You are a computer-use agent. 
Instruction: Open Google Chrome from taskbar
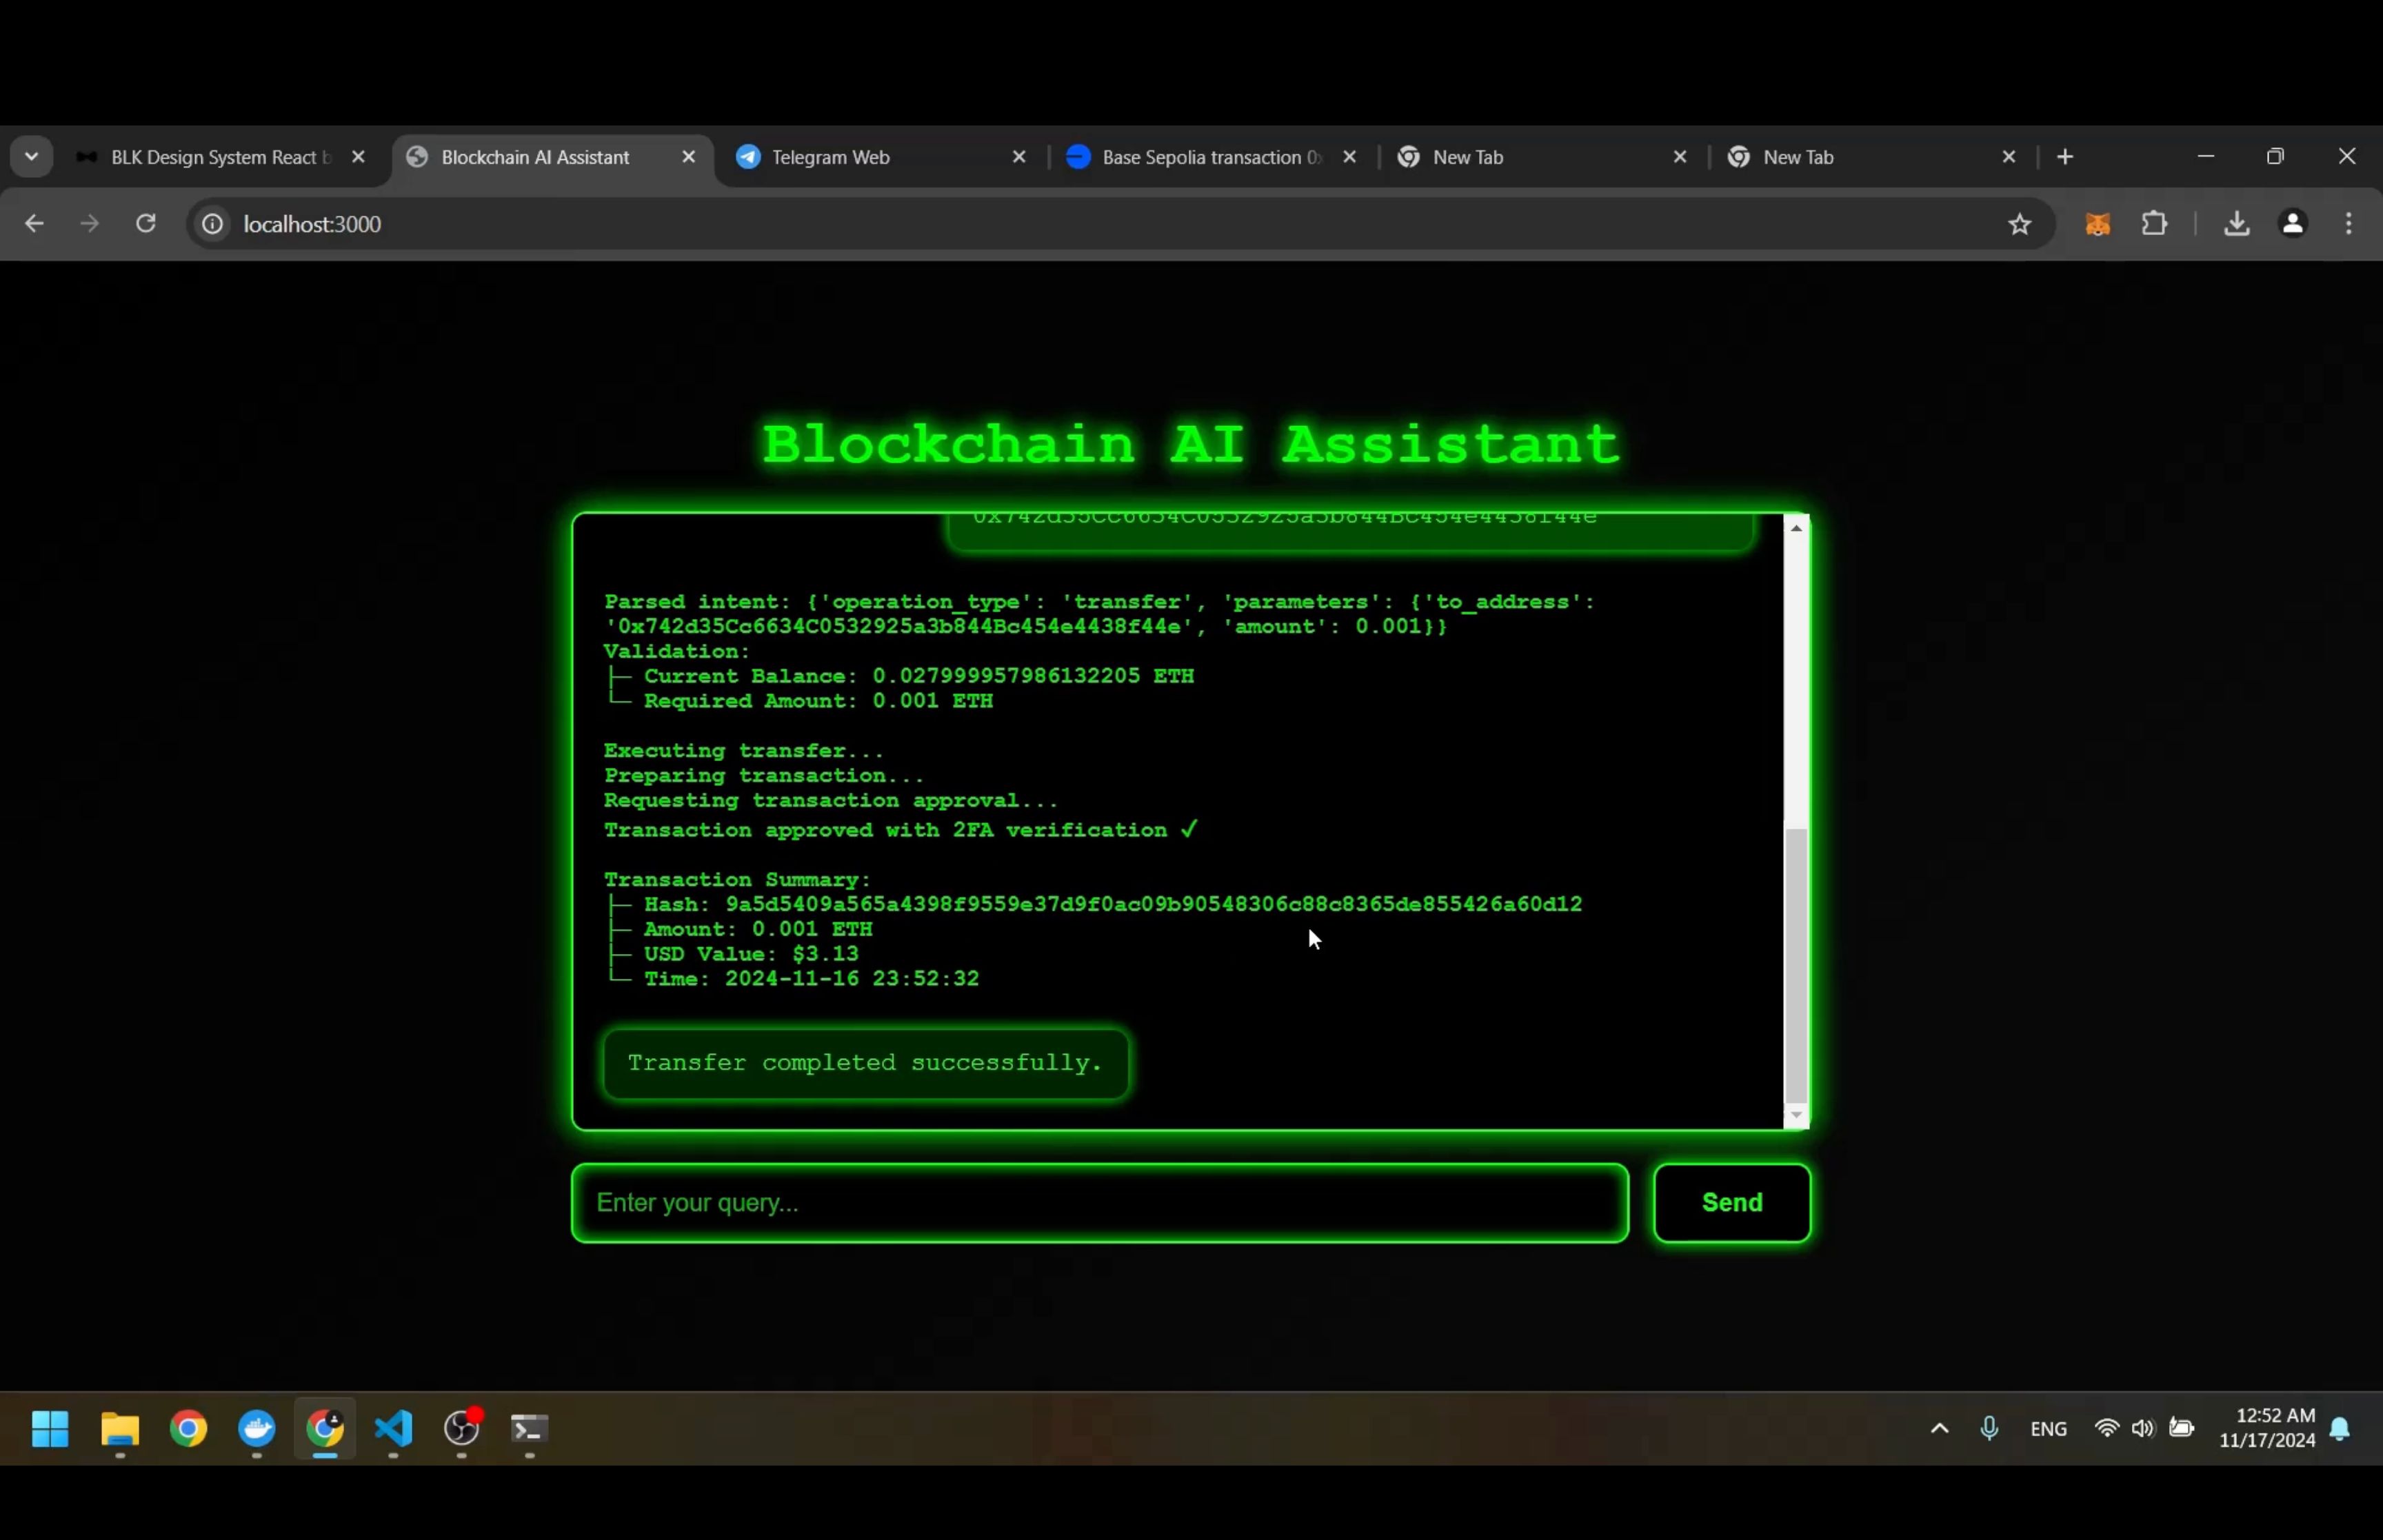pyautogui.click(x=188, y=1429)
